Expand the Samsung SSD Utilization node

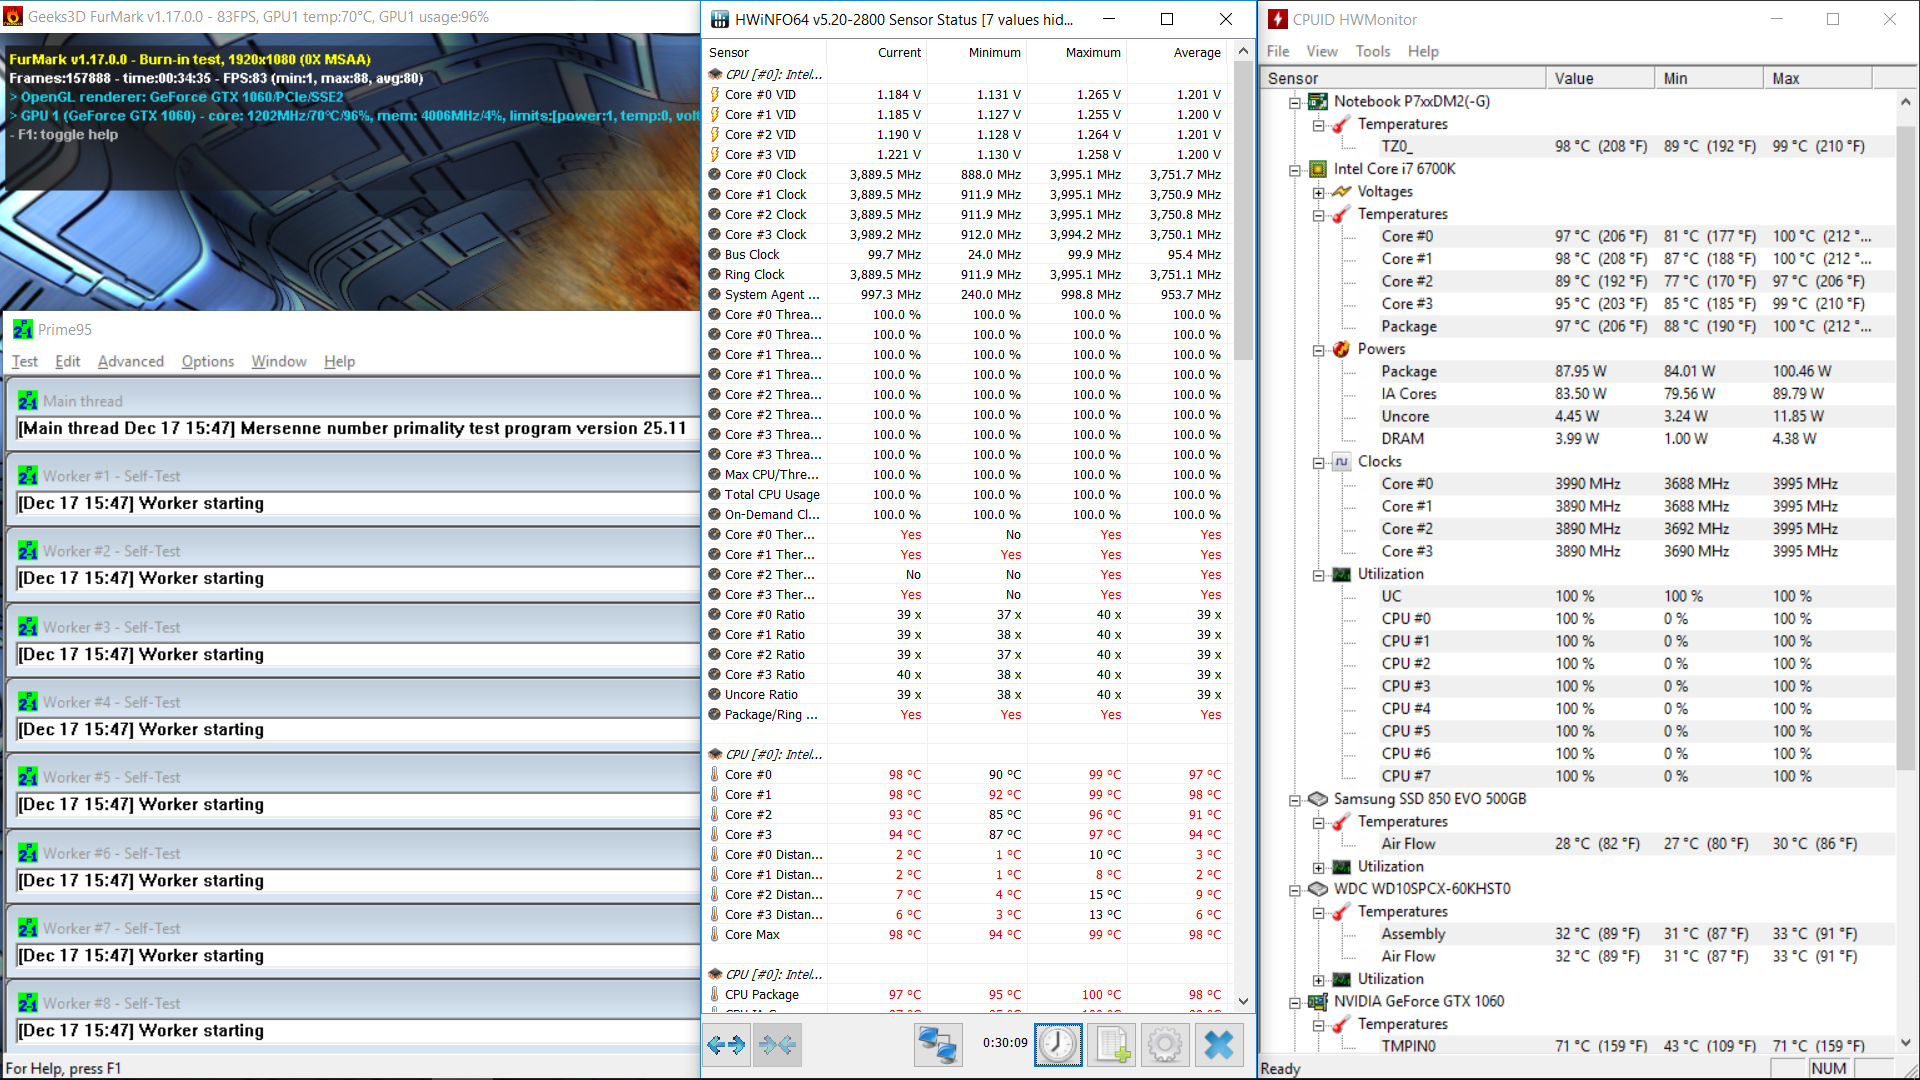(x=1318, y=867)
